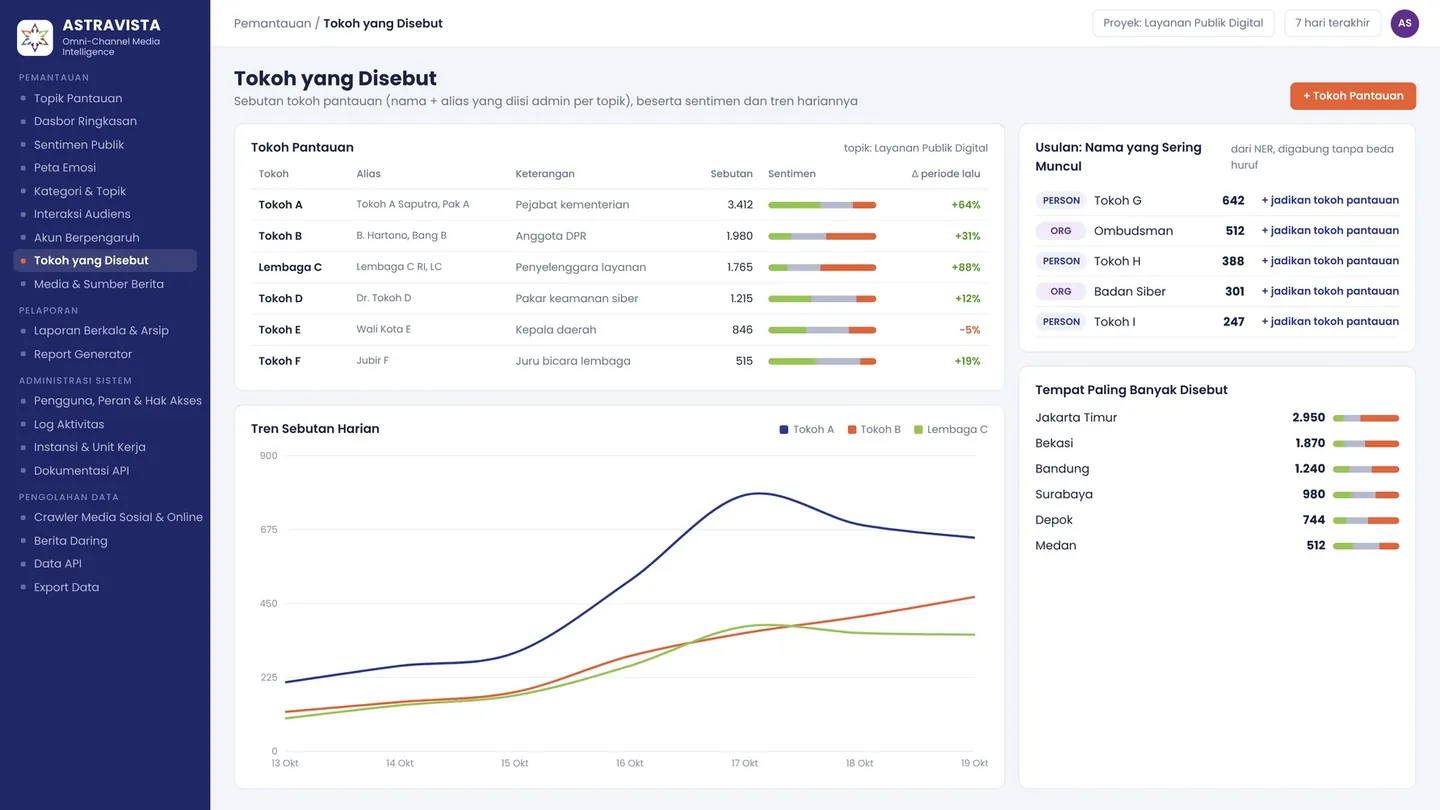The height and width of the screenshot is (810, 1440).
Task: Click the ORG tag beside Badan Siber
Action: [x=1061, y=291]
